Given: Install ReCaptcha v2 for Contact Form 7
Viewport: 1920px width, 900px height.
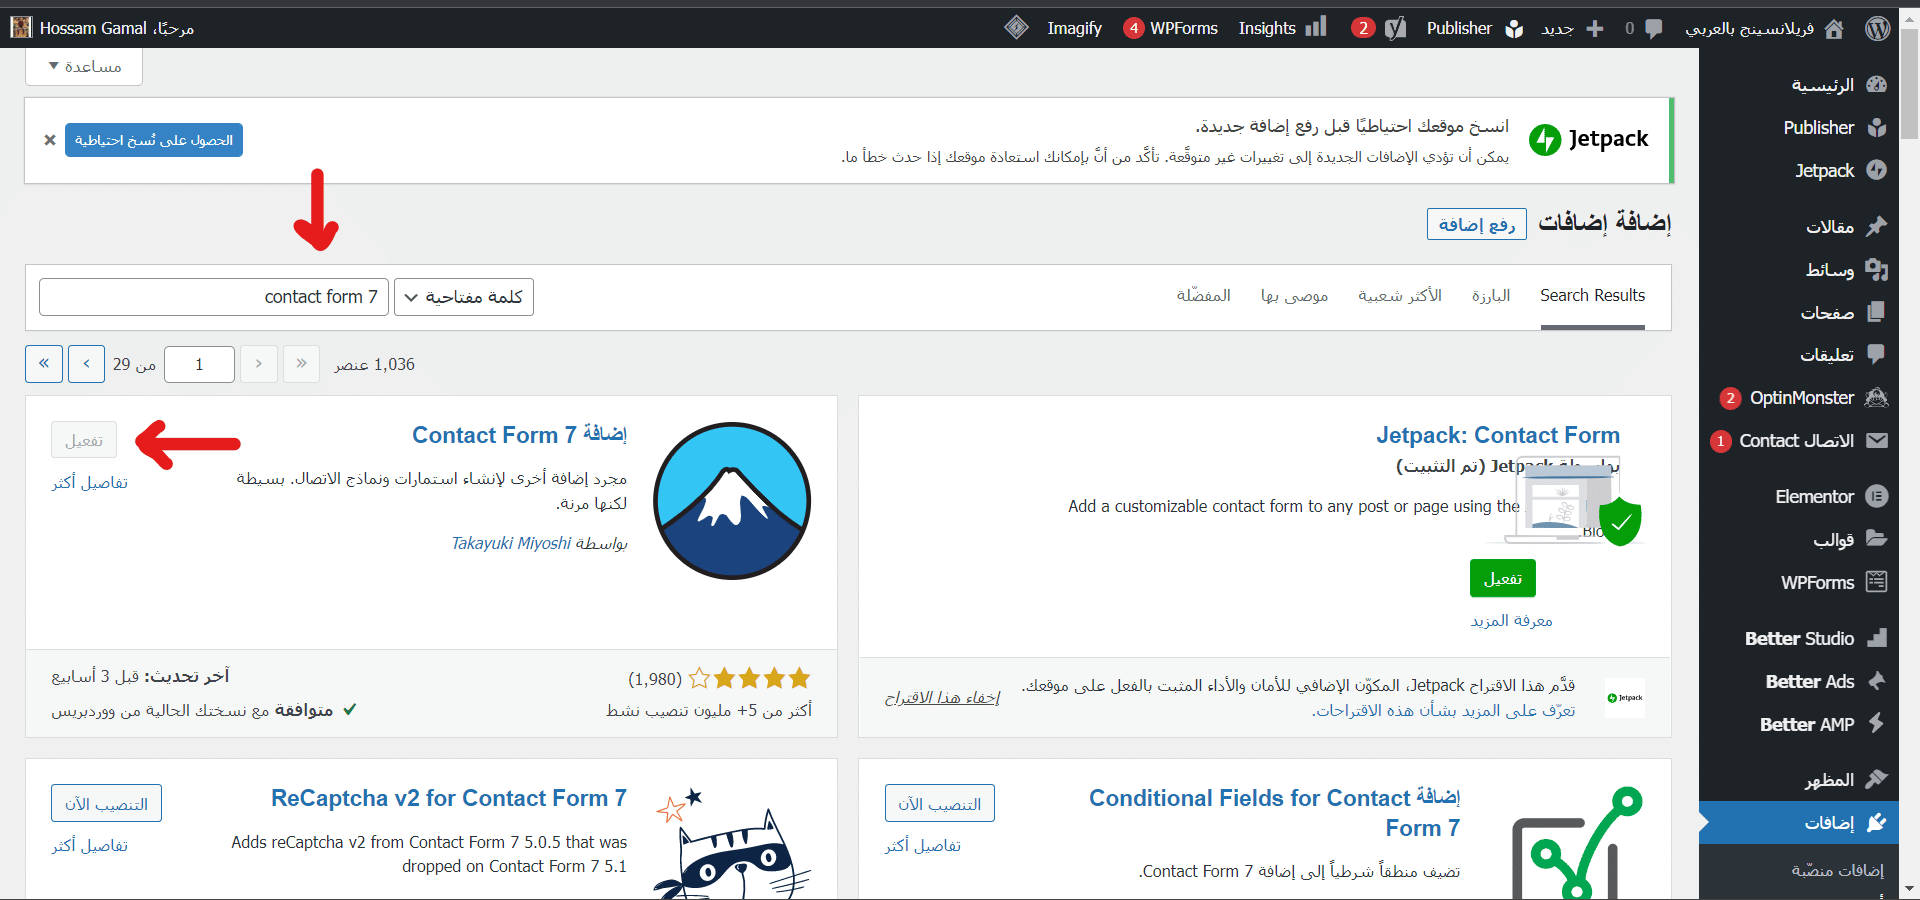Looking at the screenshot, I should (x=106, y=803).
